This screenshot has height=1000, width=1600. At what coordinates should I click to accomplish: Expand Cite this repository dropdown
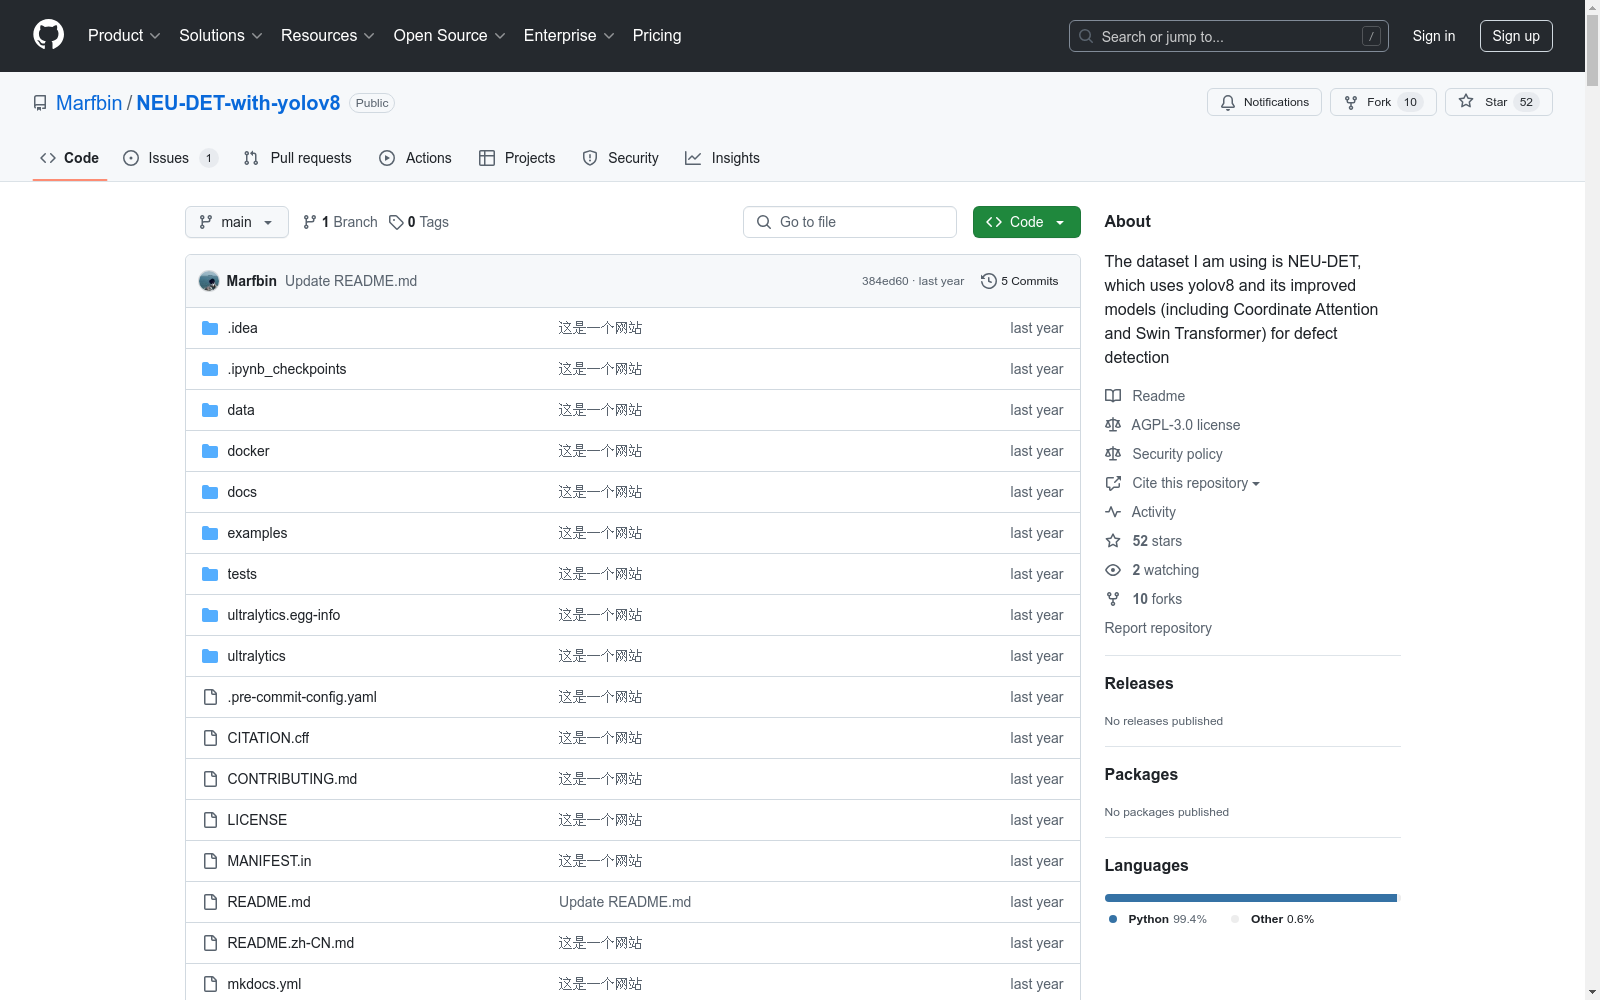coord(1196,483)
